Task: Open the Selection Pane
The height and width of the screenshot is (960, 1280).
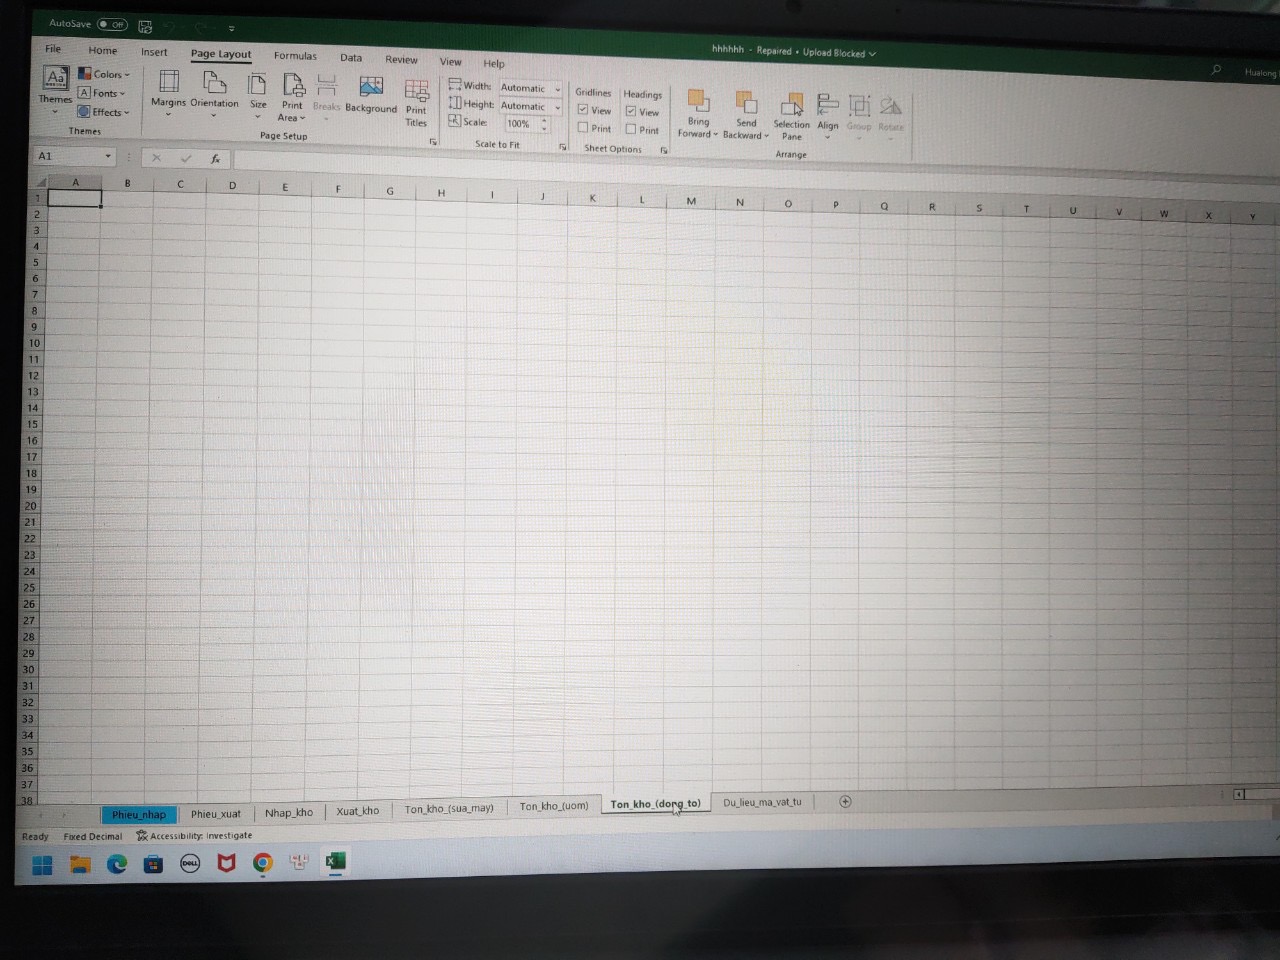Action: click(x=791, y=116)
